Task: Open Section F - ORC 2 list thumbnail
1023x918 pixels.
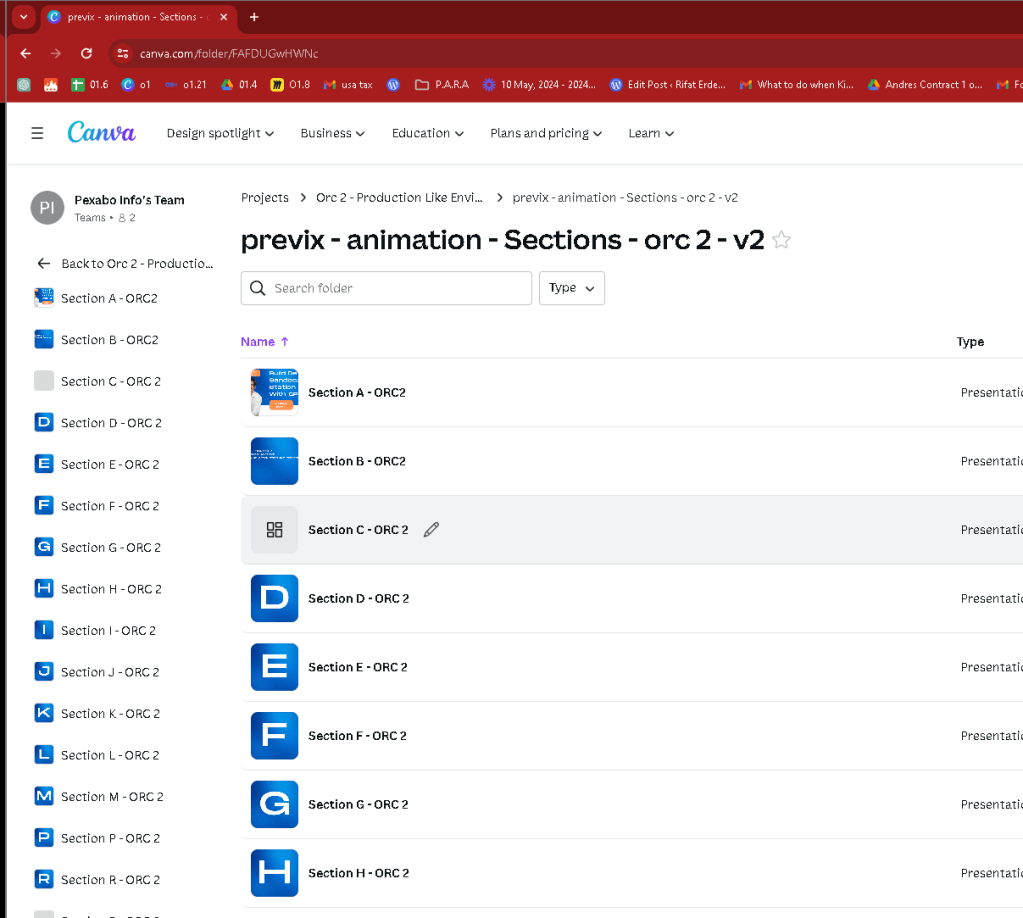Action: point(275,735)
